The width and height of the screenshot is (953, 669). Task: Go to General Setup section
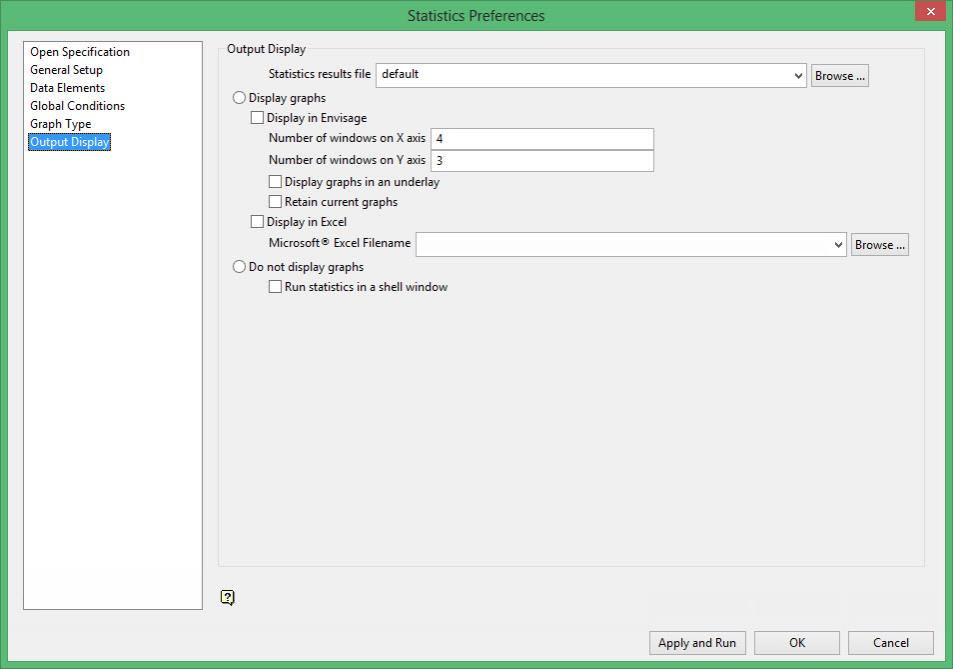coord(66,70)
